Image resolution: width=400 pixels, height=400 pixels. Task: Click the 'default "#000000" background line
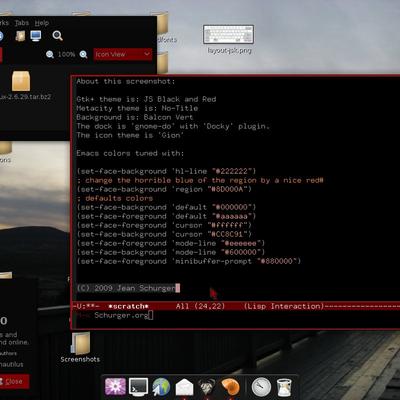(166, 207)
